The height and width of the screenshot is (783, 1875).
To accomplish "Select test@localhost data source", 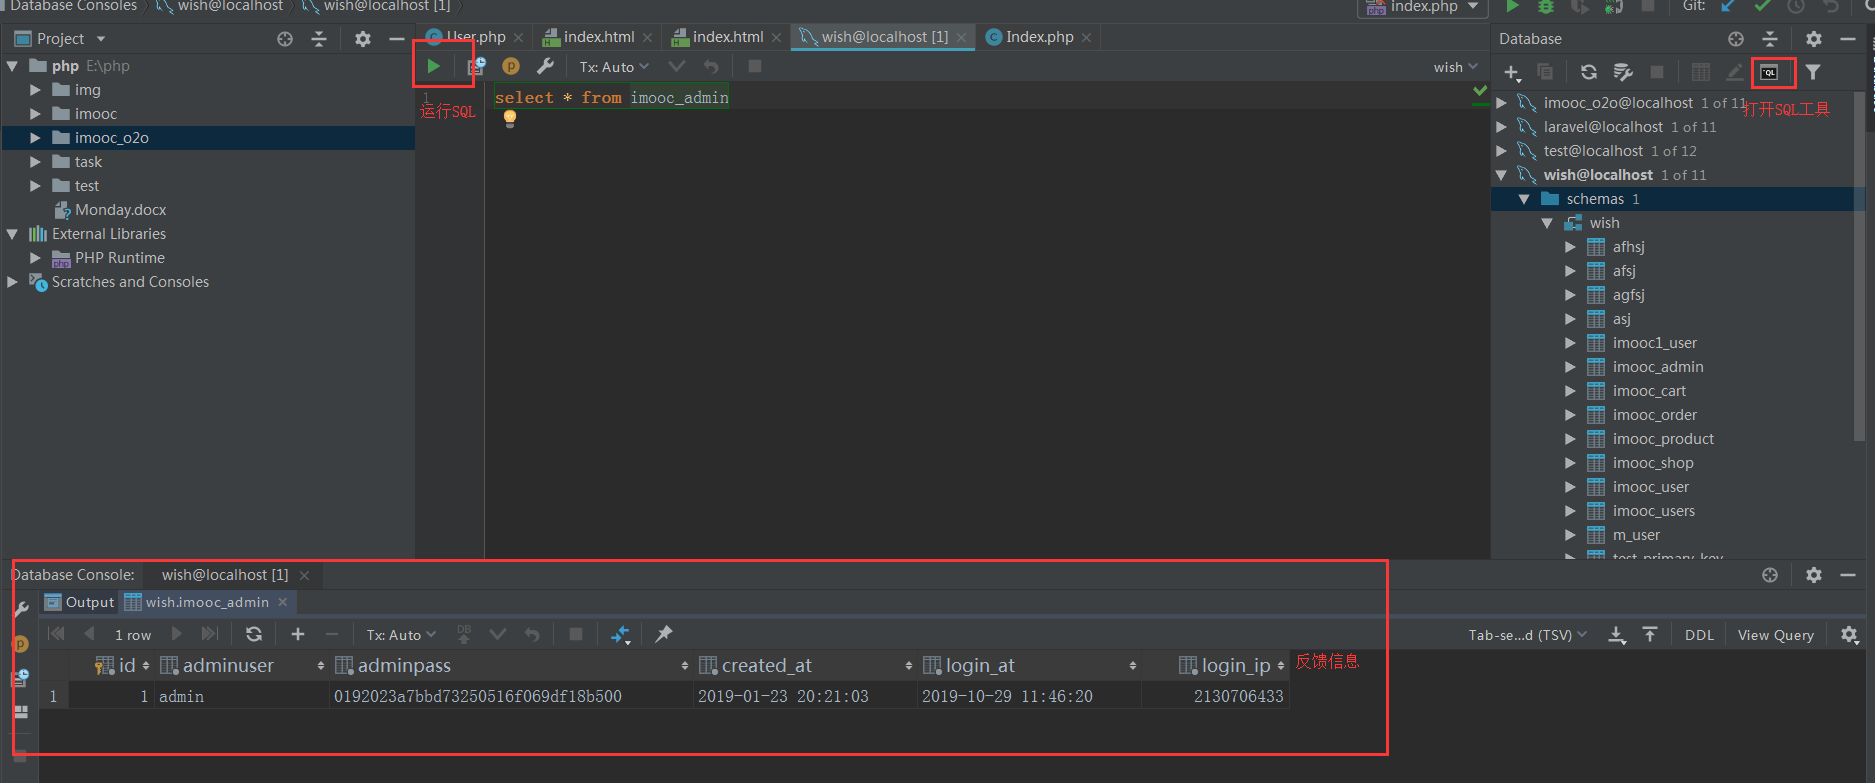I will [1593, 151].
